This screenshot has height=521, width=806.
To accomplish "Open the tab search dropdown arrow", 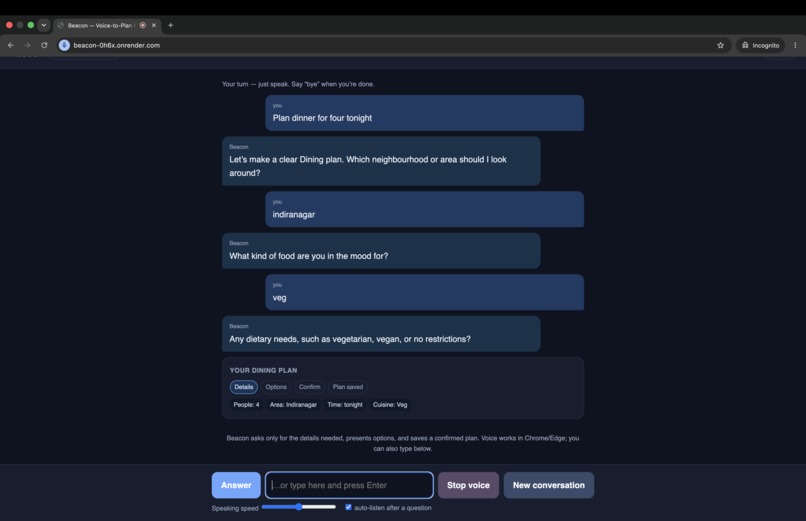I will point(44,25).
